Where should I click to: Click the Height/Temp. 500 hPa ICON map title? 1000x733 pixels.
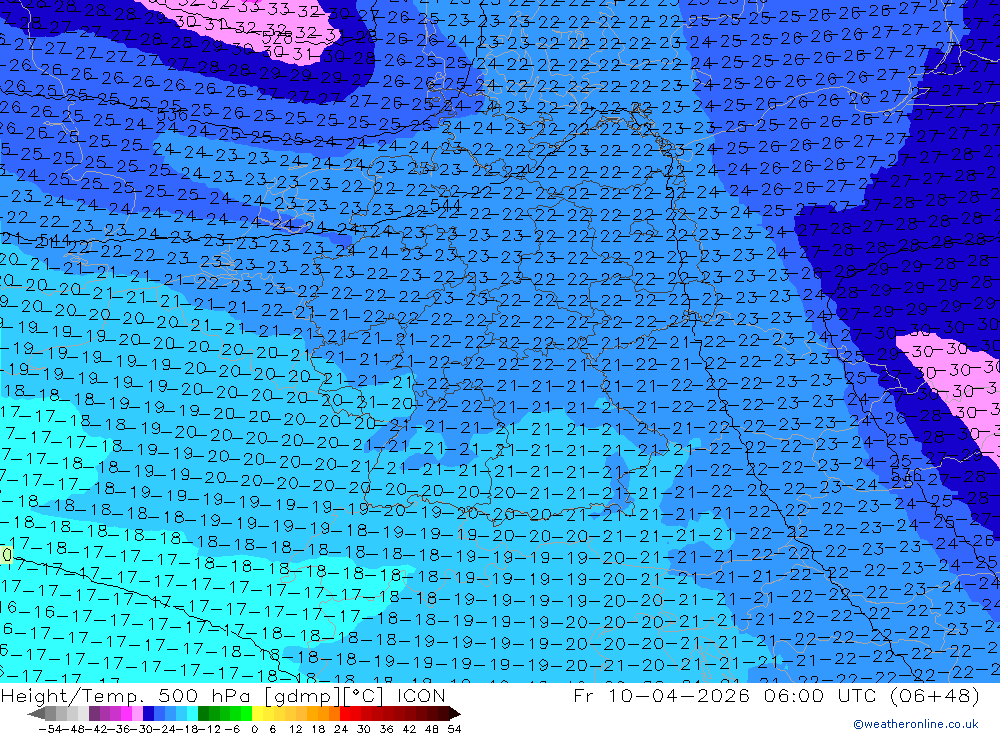click(223, 695)
